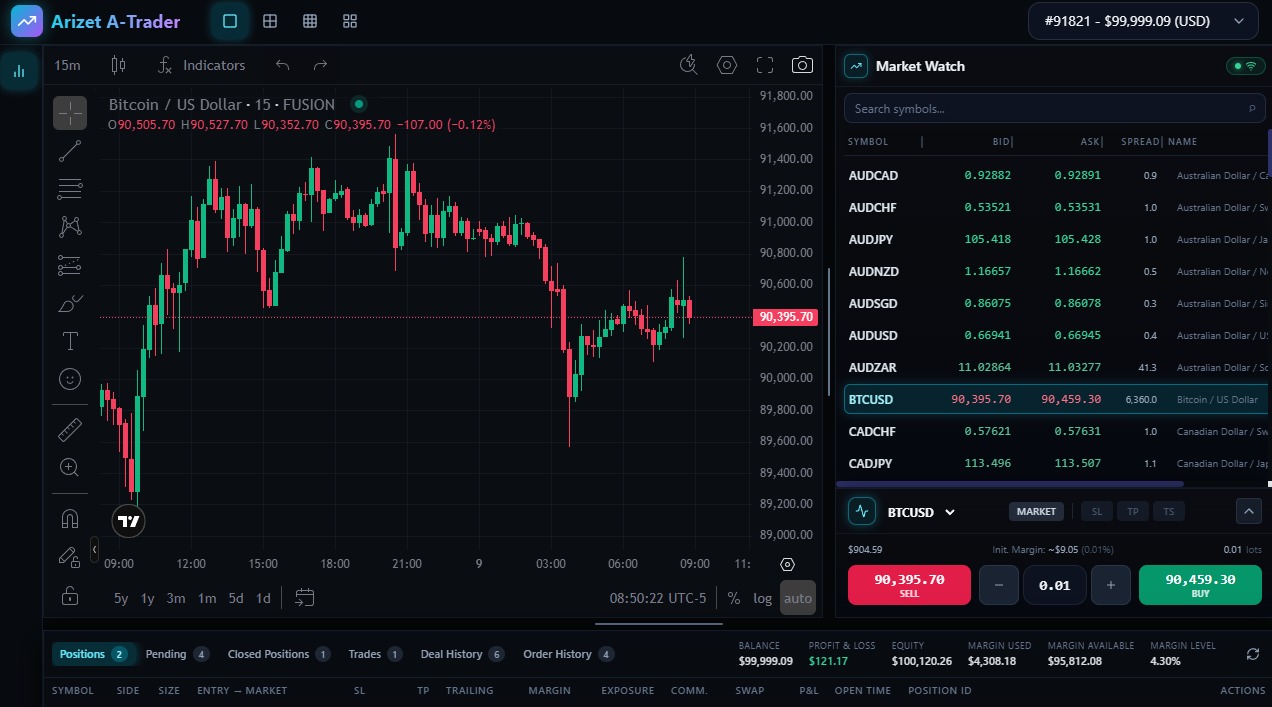The width and height of the screenshot is (1272, 707).
Task: Open the BTCUSD symbol dropdown in order panel
Action: pyautogui.click(x=920, y=511)
